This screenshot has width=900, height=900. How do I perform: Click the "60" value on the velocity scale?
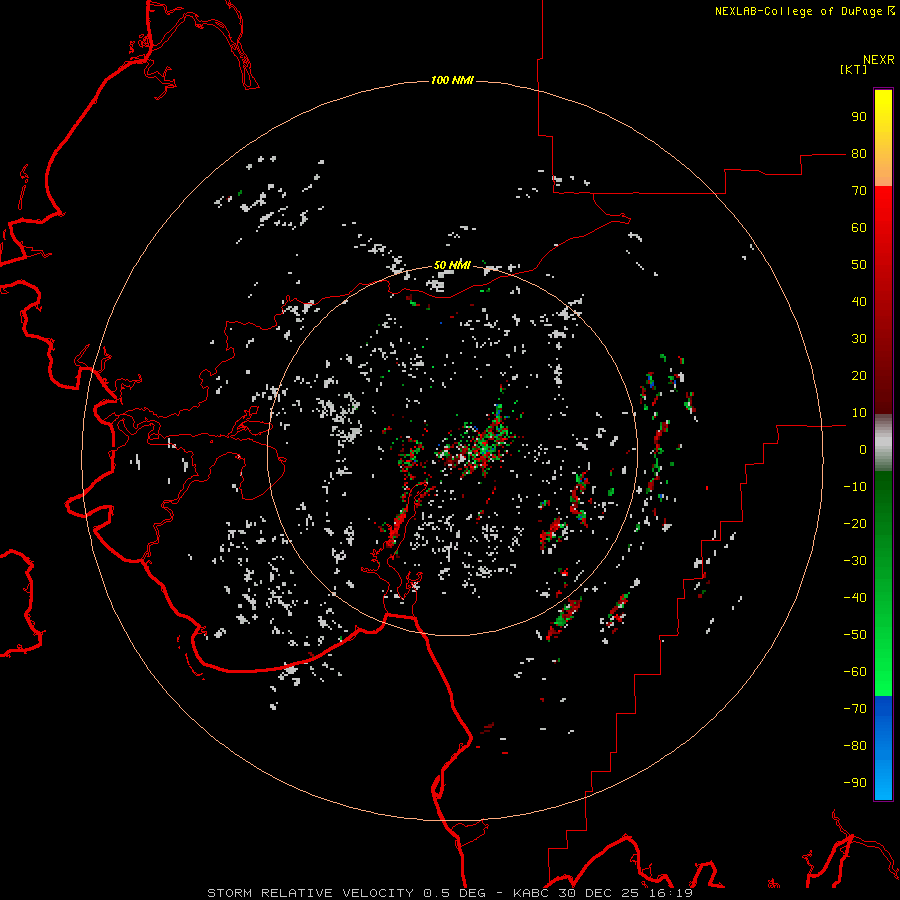coord(859,228)
